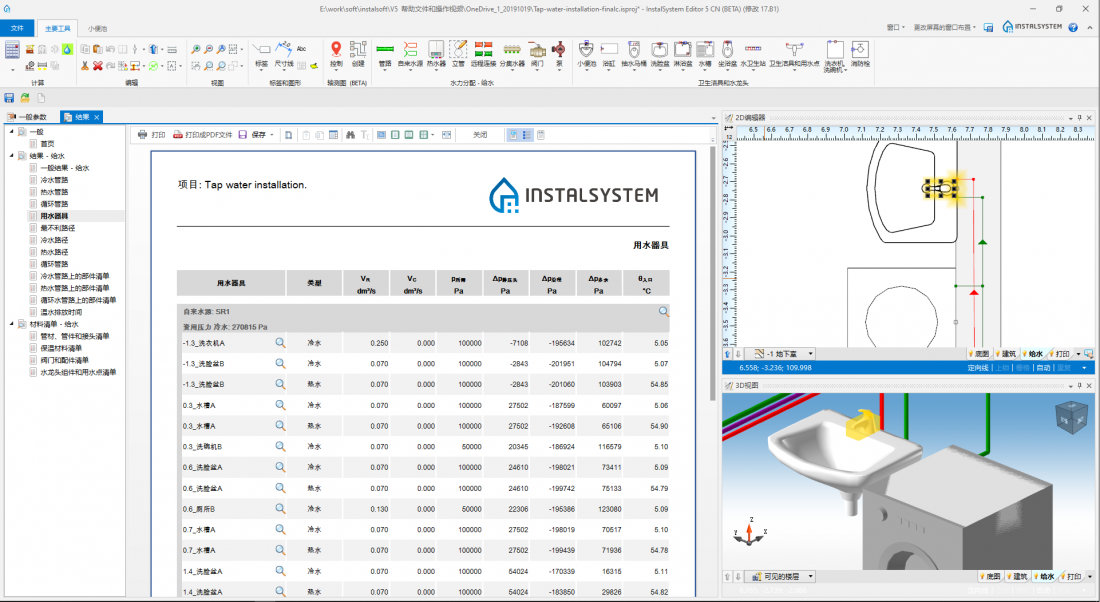Collapse the 材料清单 - 给水 tree node
The height and width of the screenshot is (602, 1100).
11,324
